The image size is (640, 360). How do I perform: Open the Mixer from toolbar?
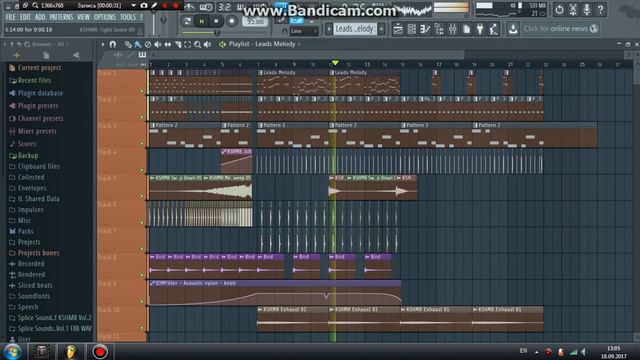tap(453, 29)
